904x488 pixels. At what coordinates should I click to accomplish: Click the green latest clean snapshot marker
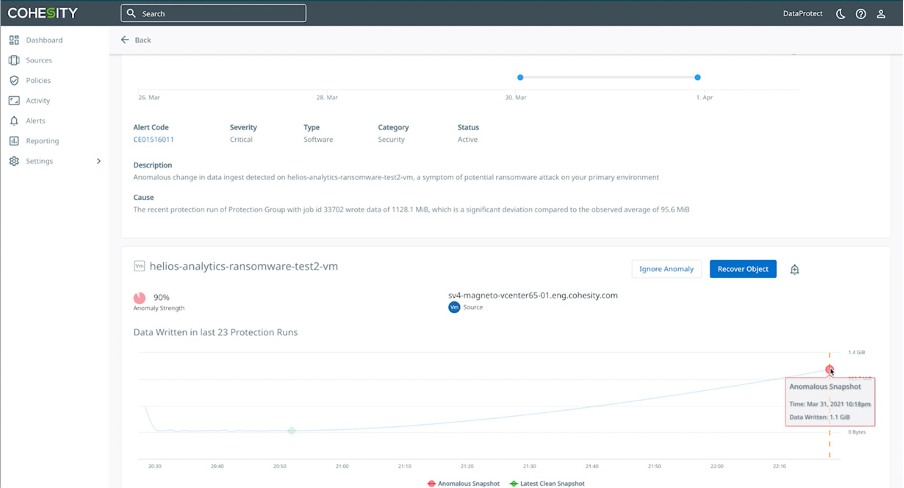292,430
